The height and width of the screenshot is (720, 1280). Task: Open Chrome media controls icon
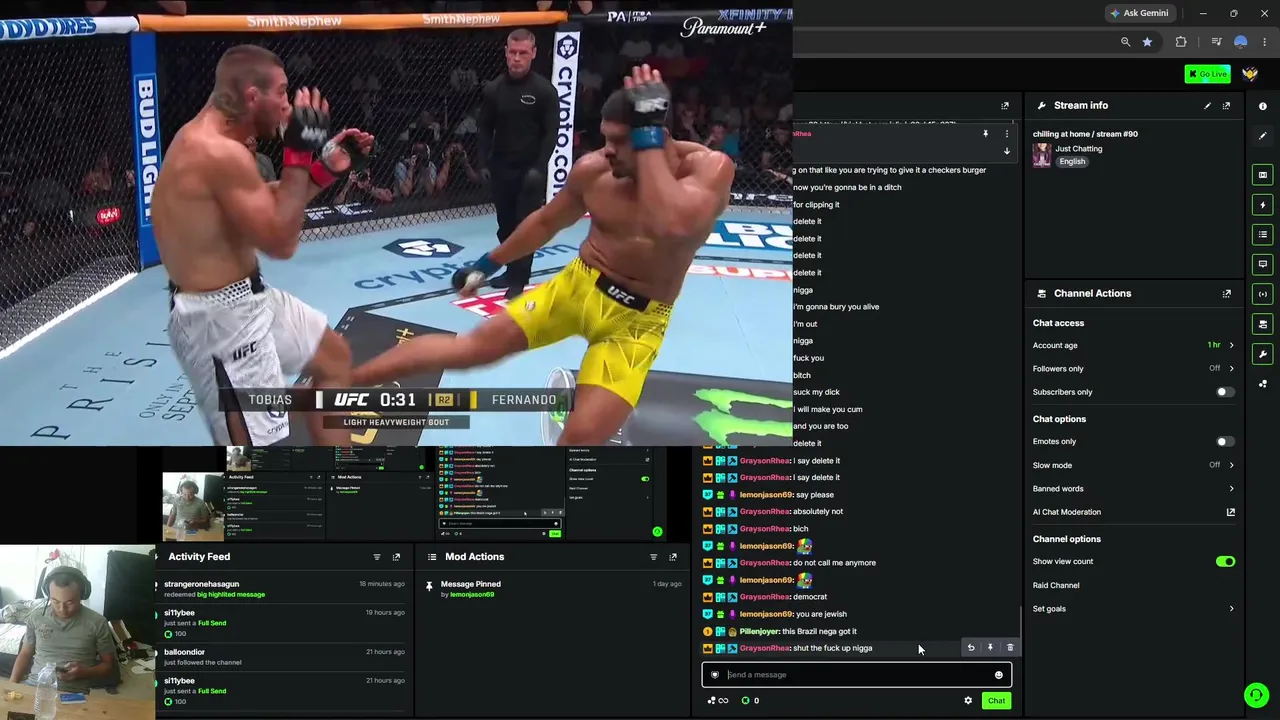1216,42
